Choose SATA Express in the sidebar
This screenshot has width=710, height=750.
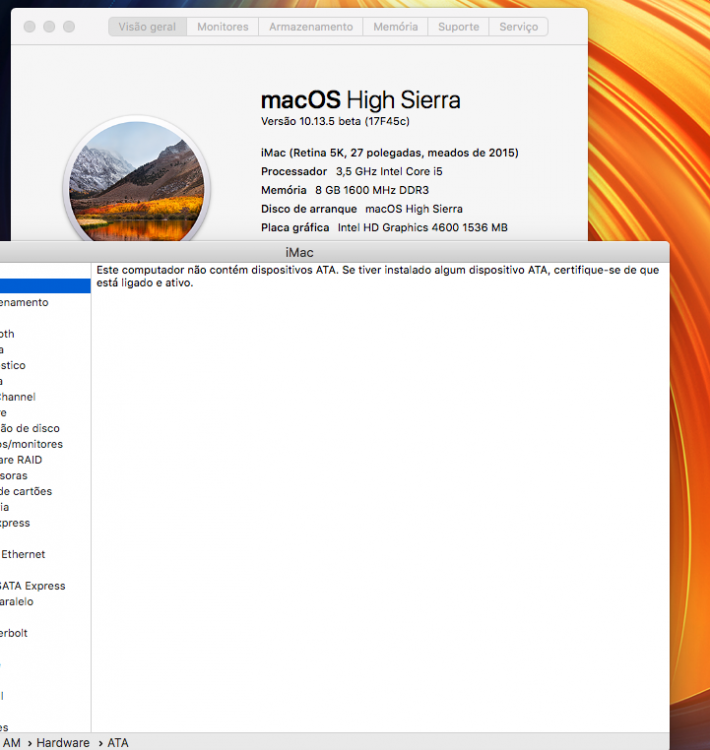pos(33,586)
